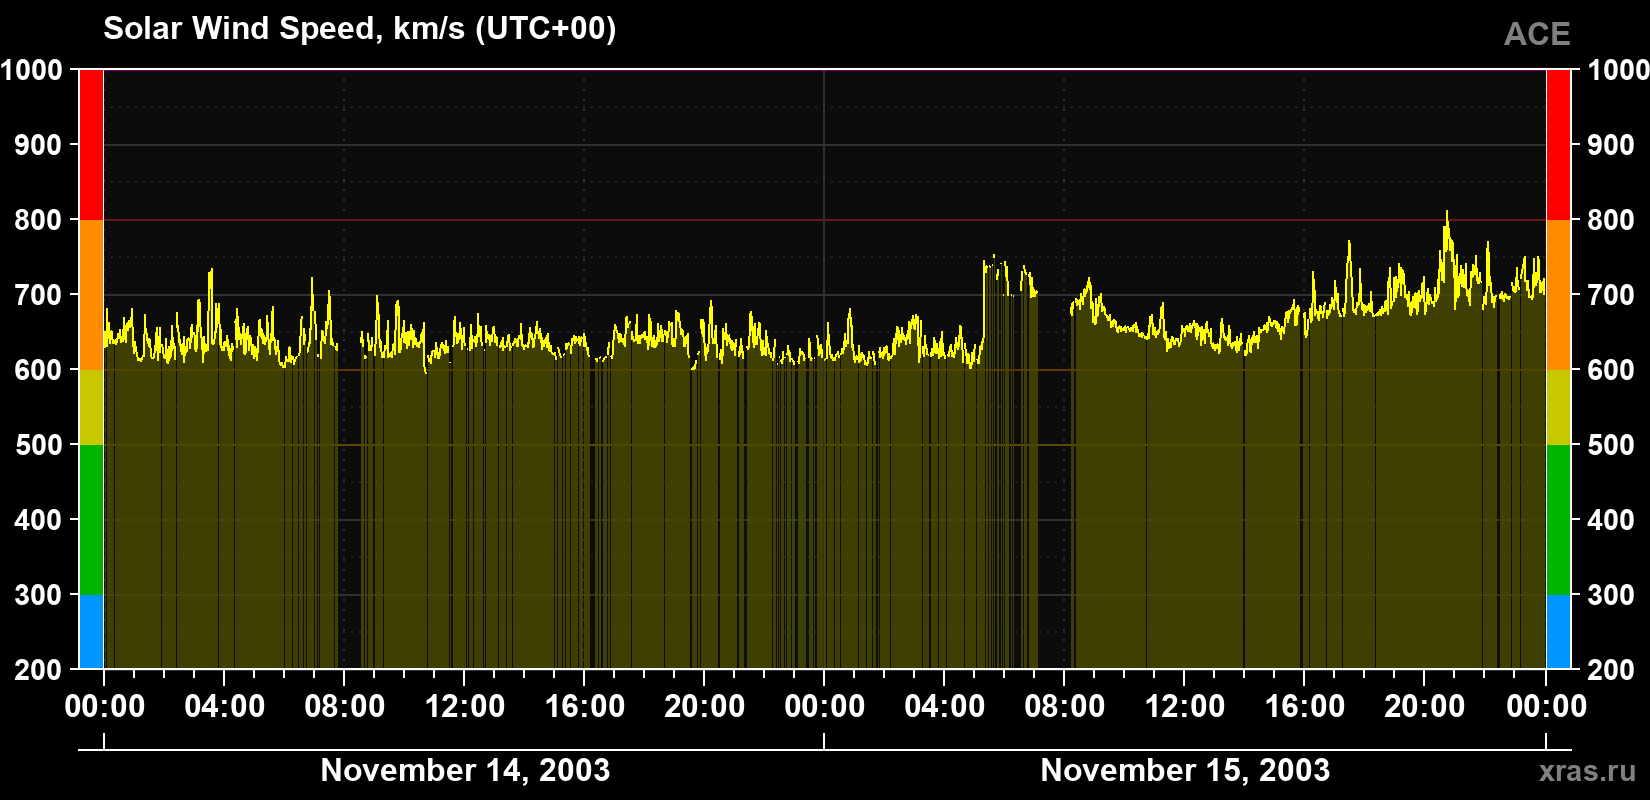The height and width of the screenshot is (800, 1650).
Task: Click November 15's 20:00 time label
Action: (x=1425, y=707)
